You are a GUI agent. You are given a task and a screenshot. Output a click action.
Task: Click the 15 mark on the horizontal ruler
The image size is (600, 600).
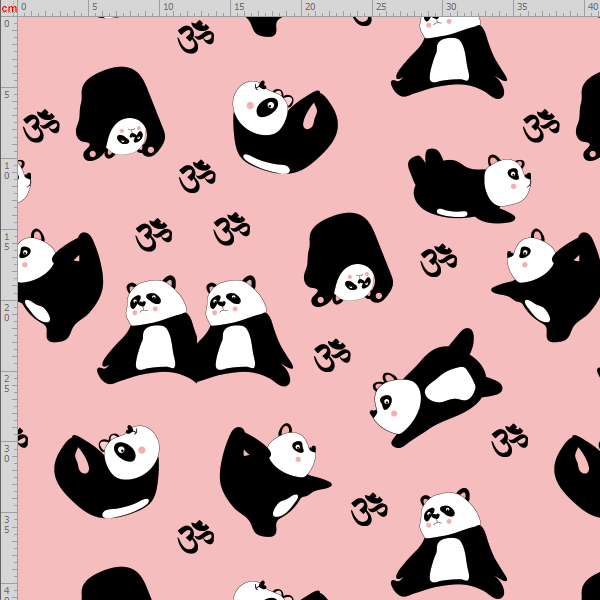239,7
